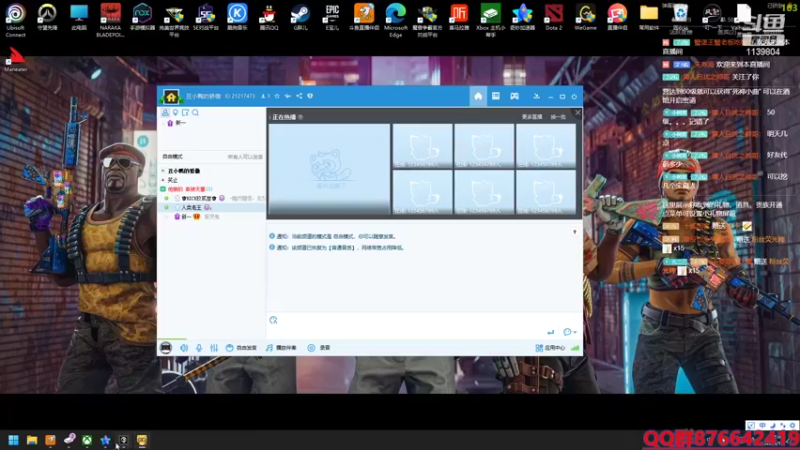Open '应用中心' app center
The image size is (800, 450).
(550, 348)
